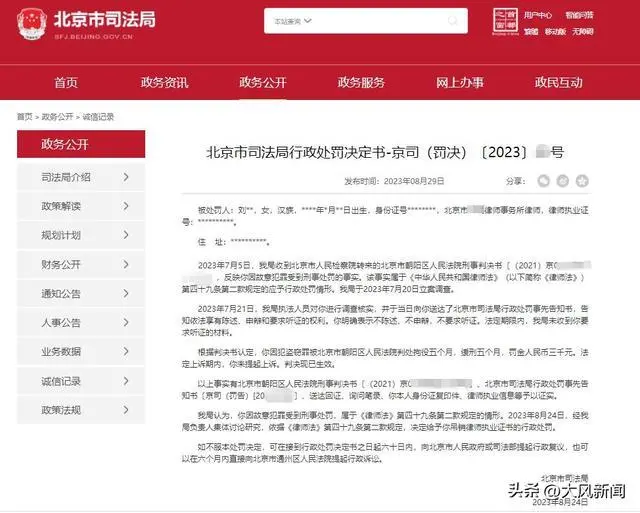Open the 无障碍 accessibility link
This screenshot has width=640, height=513.
(582, 31)
